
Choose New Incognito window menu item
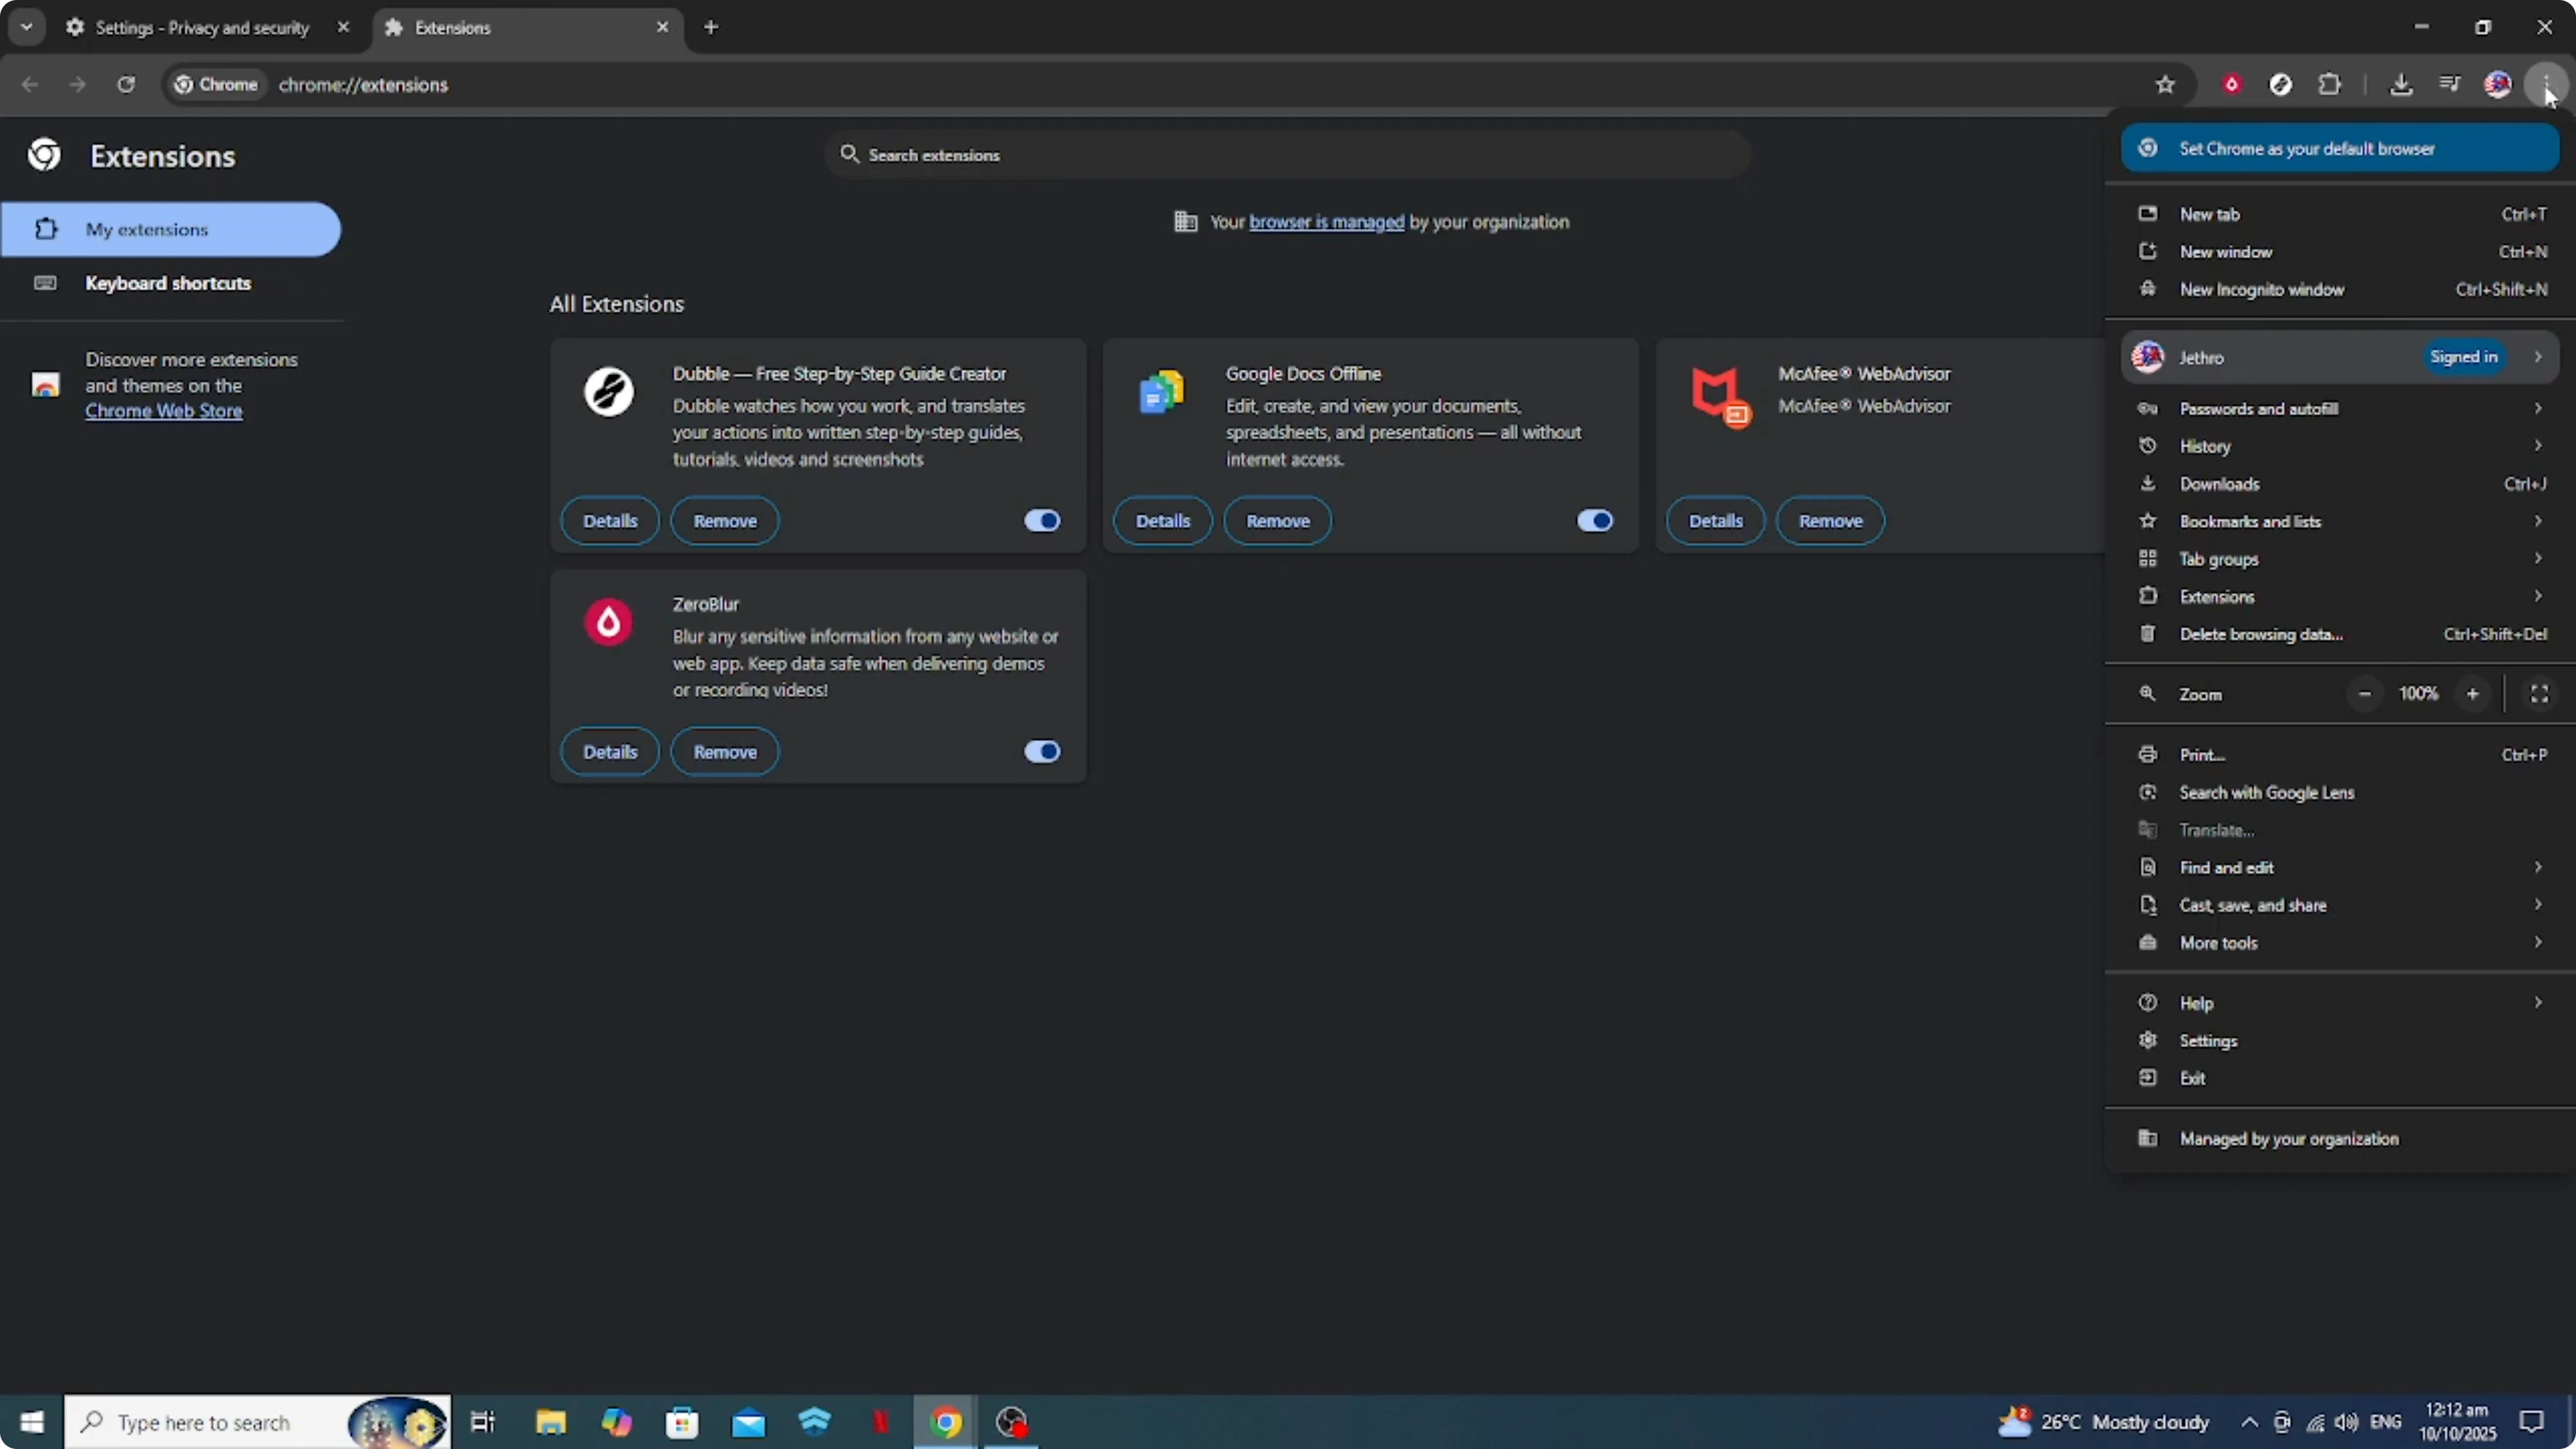tap(2340, 289)
